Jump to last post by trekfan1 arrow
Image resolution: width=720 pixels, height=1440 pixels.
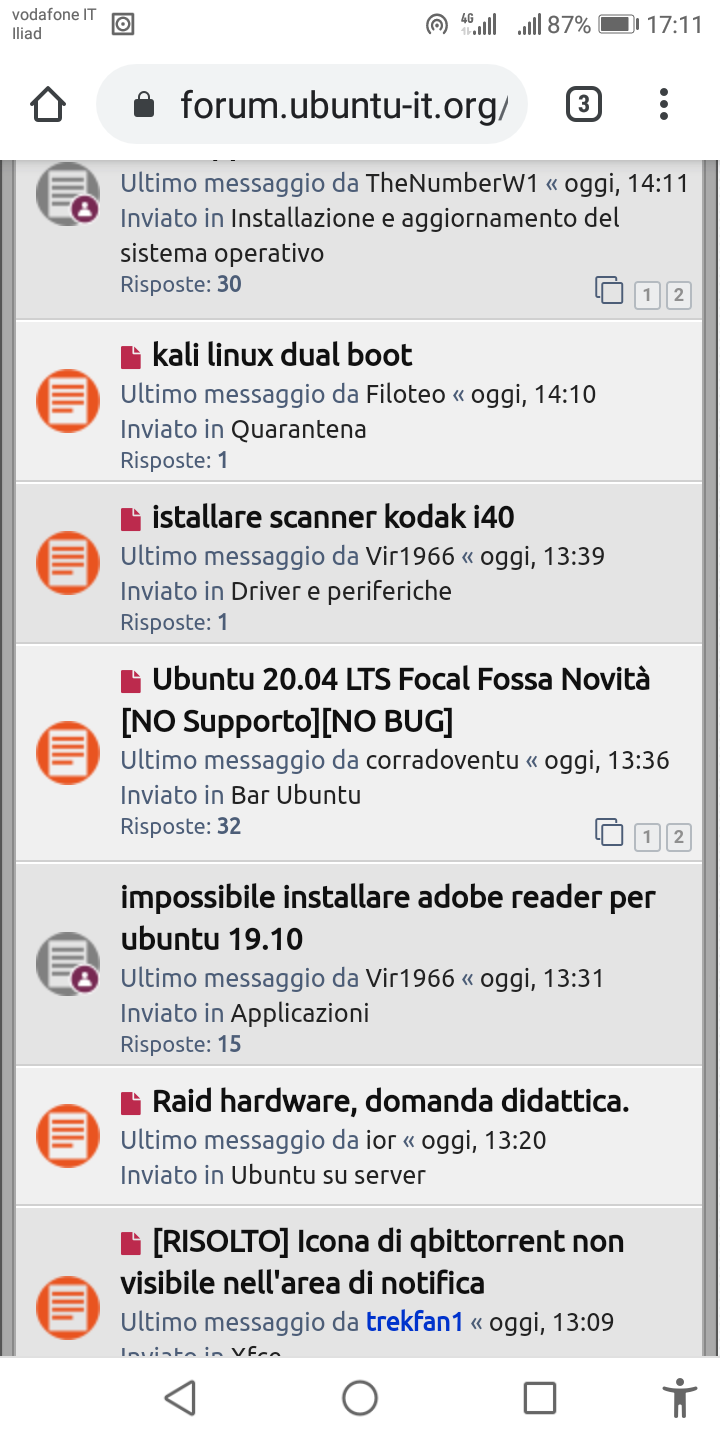pyautogui.click(x=477, y=1322)
